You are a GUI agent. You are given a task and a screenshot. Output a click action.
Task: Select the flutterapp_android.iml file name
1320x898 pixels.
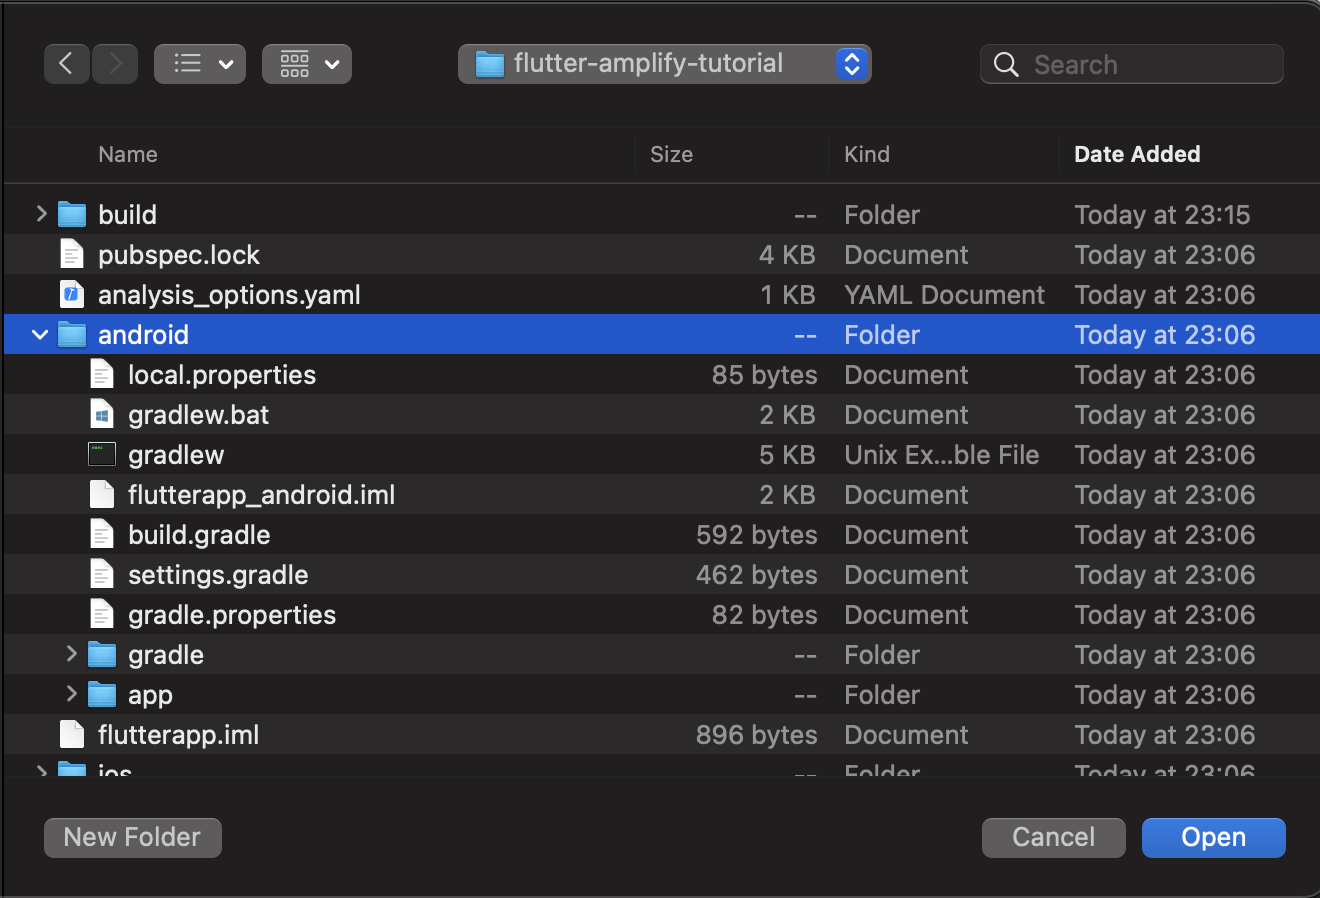coord(262,494)
